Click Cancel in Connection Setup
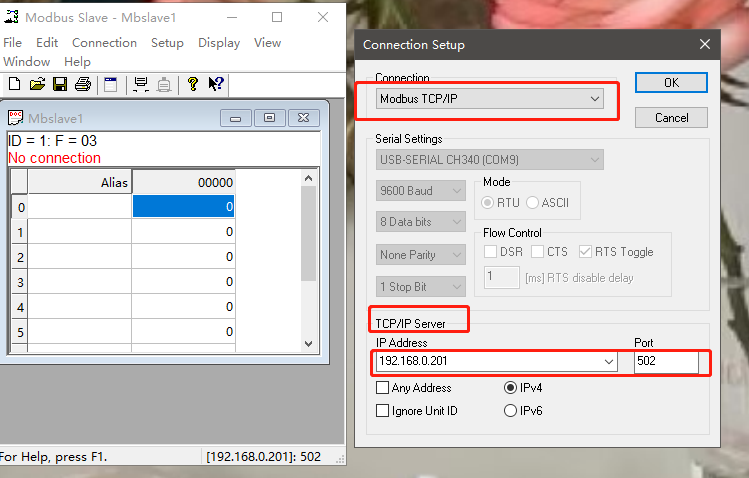The height and width of the screenshot is (478, 749). (x=671, y=117)
